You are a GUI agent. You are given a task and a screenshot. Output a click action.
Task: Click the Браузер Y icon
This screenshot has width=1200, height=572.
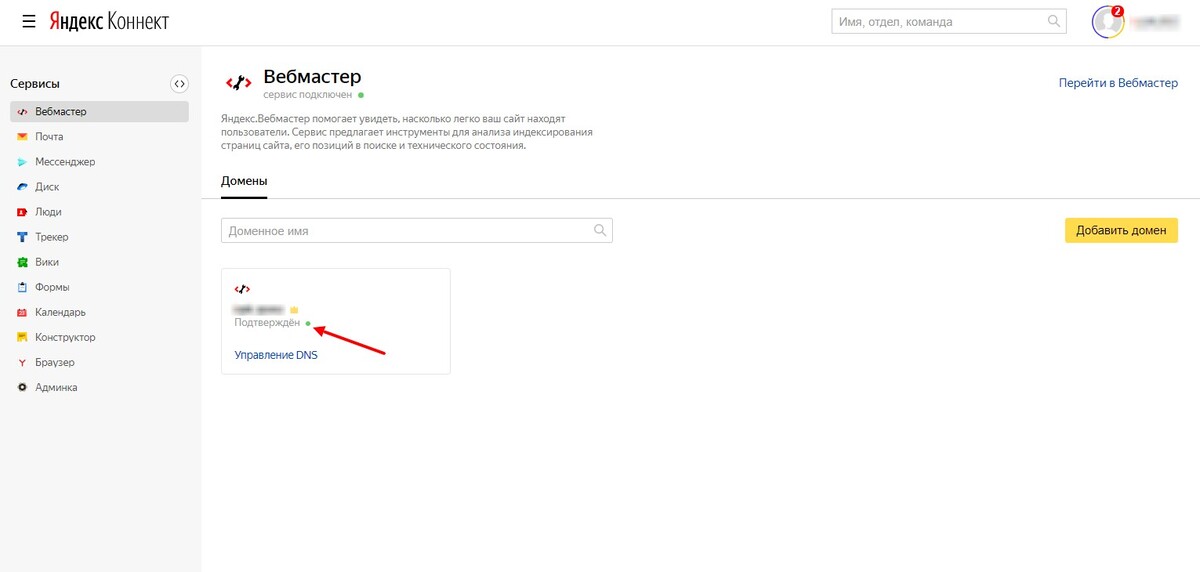pyautogui.click(x=22, y=362)
